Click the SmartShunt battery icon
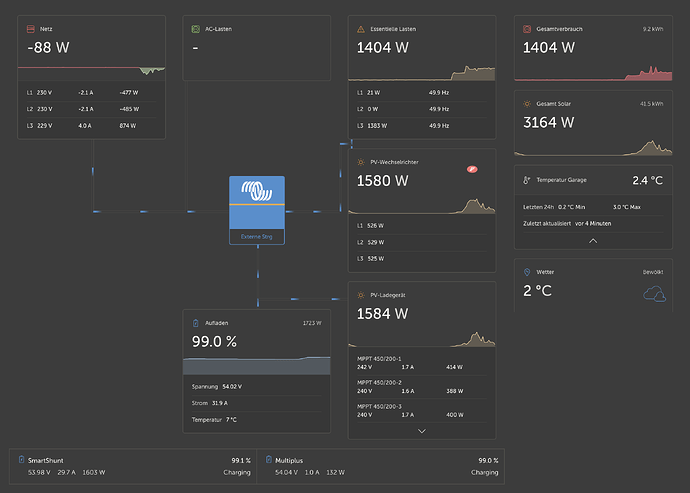 pos(22,460)
